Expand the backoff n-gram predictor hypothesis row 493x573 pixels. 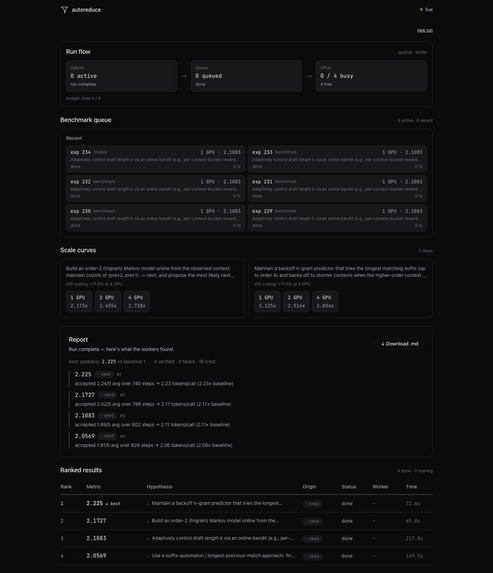tap(215, 503)
